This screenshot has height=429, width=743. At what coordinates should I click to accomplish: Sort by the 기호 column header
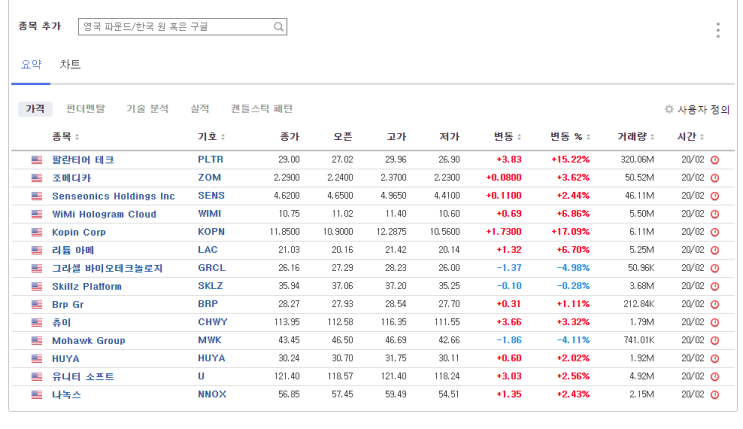click(211, 137)
